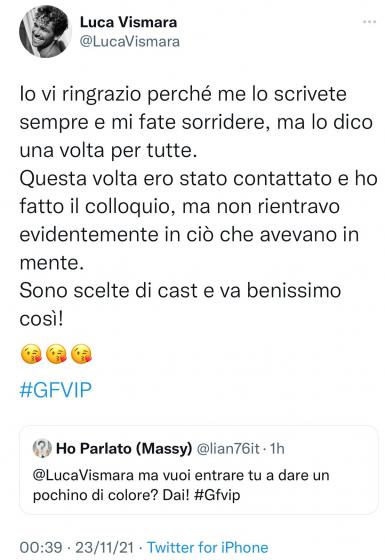Open the tweet's three-dots more options menu
This screenshot has width=385, height=560.
(369, 22)
